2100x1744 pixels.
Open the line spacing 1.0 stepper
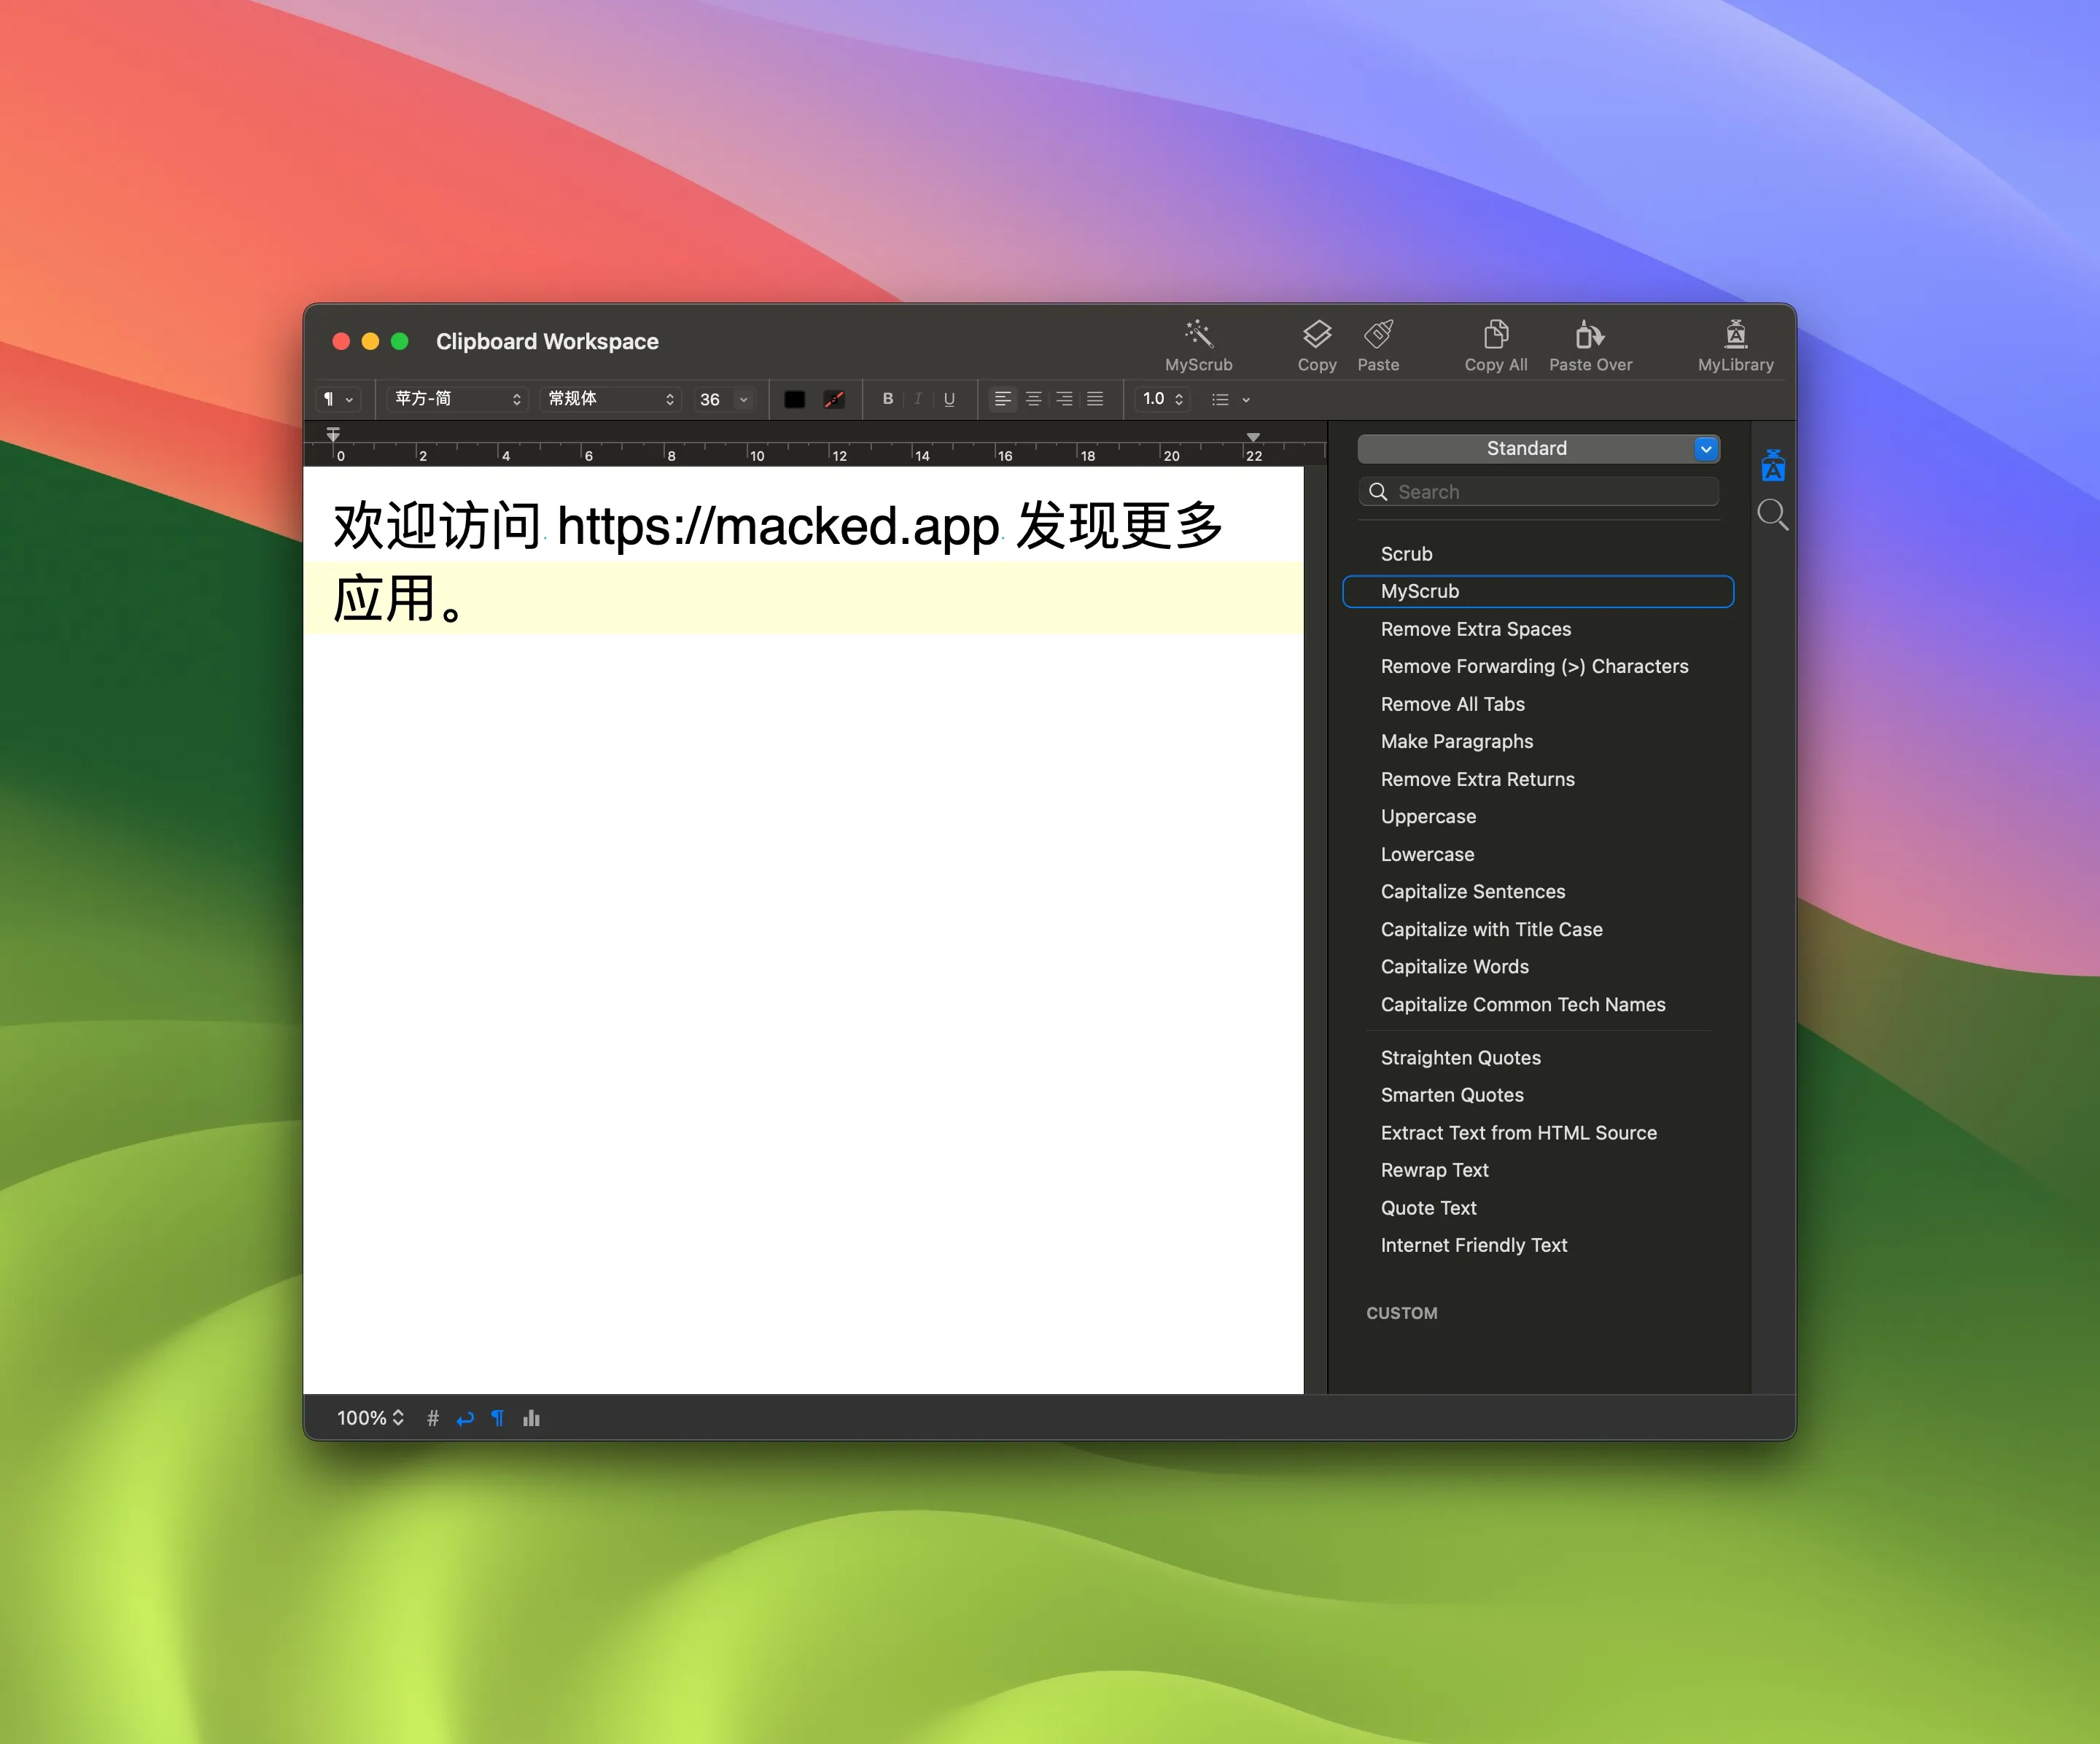(1163, 399)
